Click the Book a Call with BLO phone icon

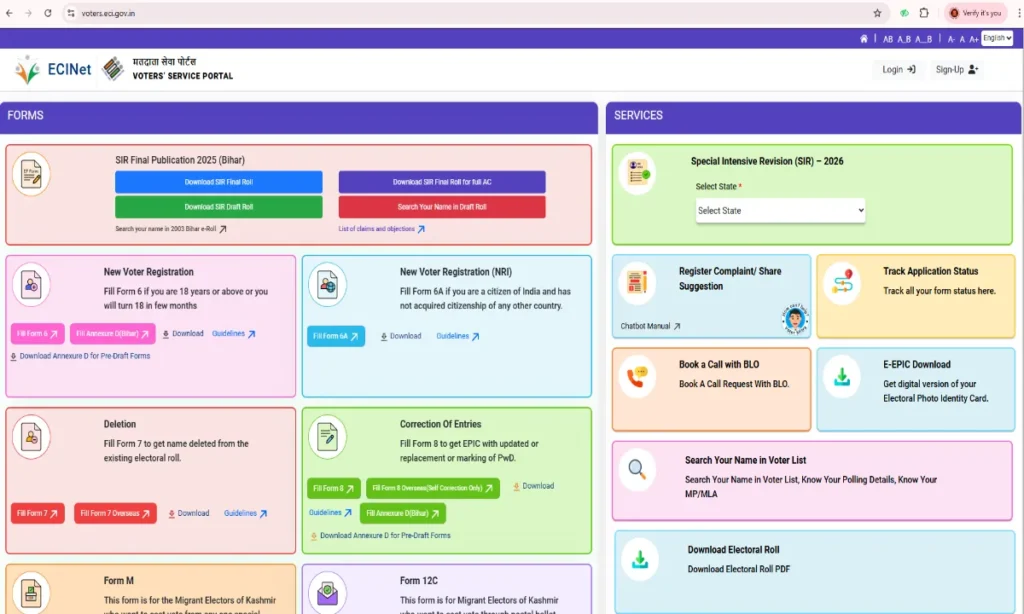coord(637,377)
